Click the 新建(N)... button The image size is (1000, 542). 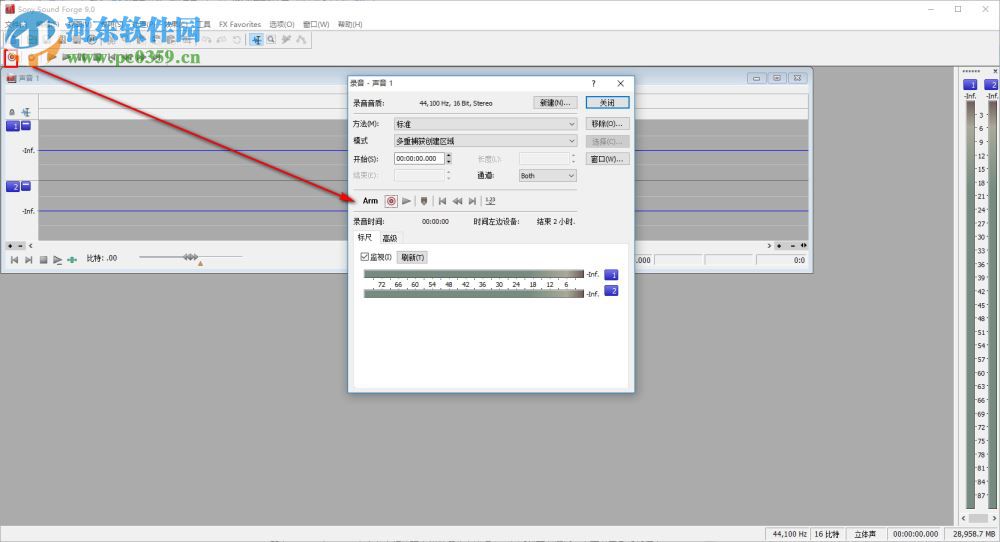pos(555,103)
